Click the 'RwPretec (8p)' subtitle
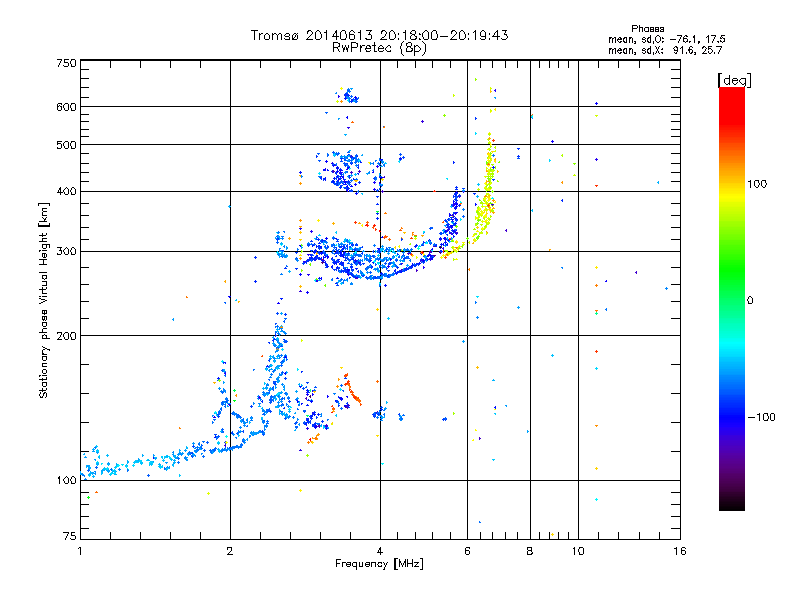The image size is (800, 600). pos(379,48)
